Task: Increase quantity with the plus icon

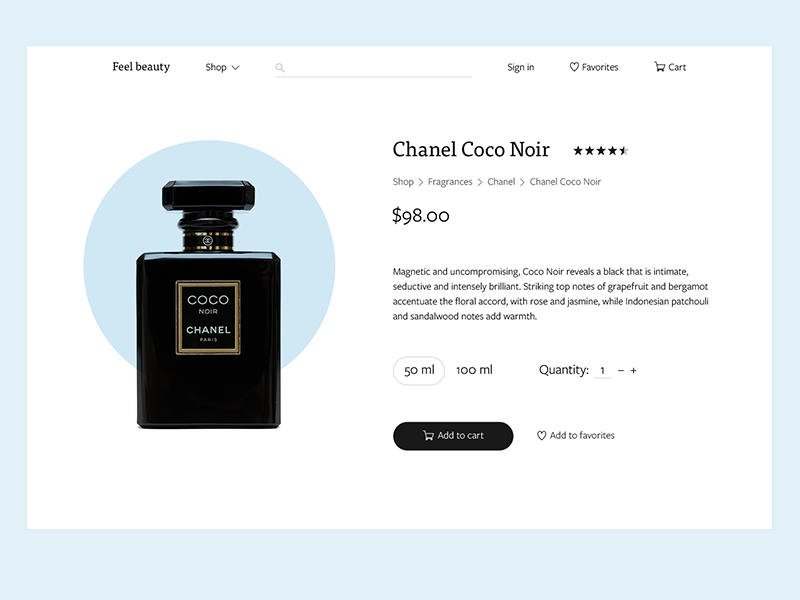Action: click(x=633, y=370)
